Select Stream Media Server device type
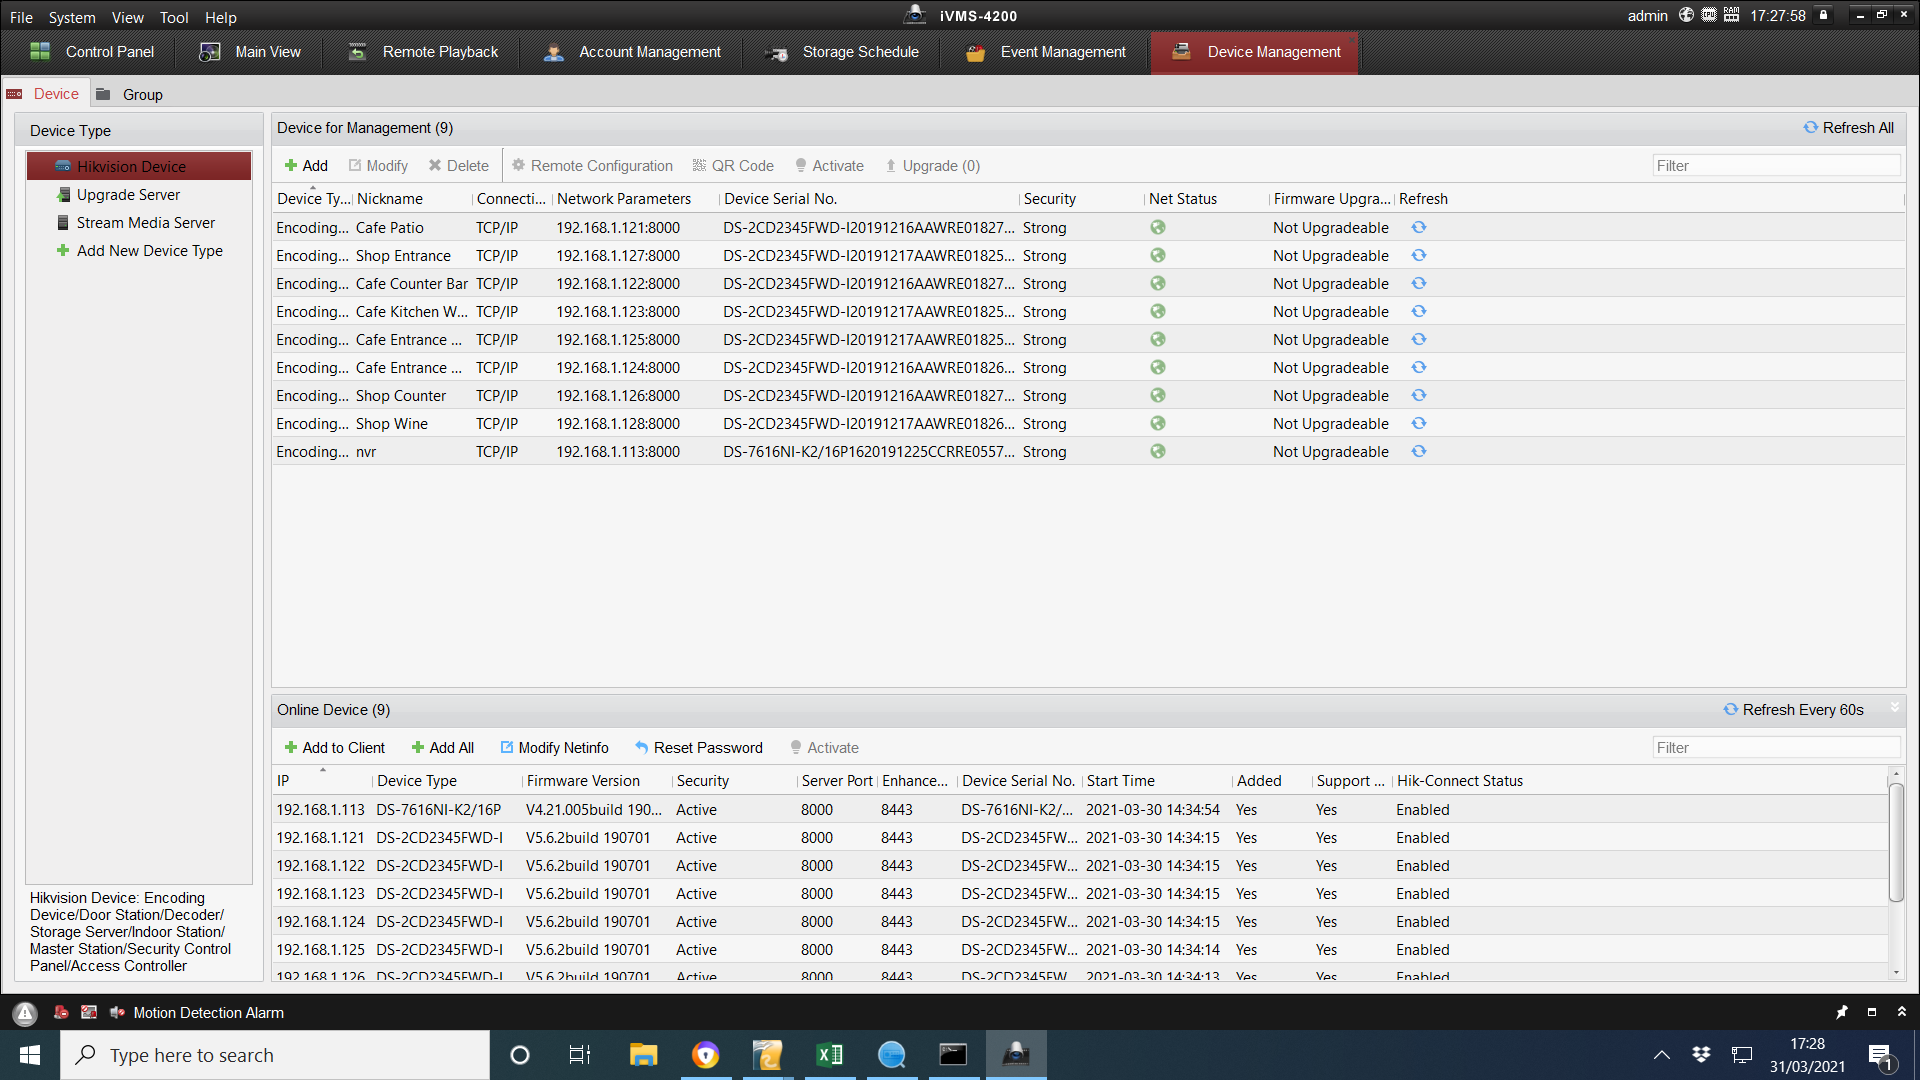 tap(145, 223)
